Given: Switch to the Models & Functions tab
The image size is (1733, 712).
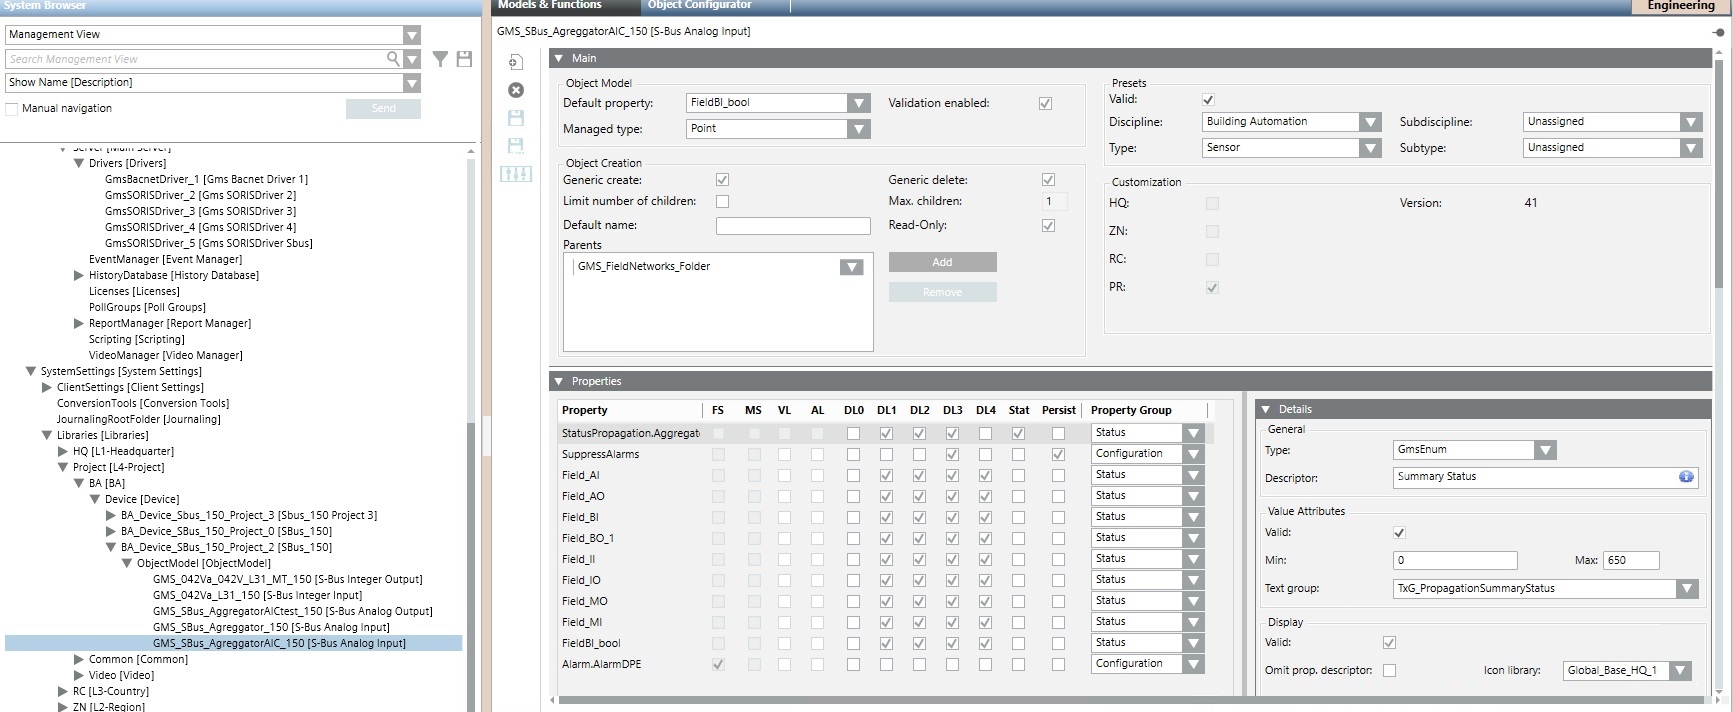Looking at the screenshot, I should coord(550,6).
